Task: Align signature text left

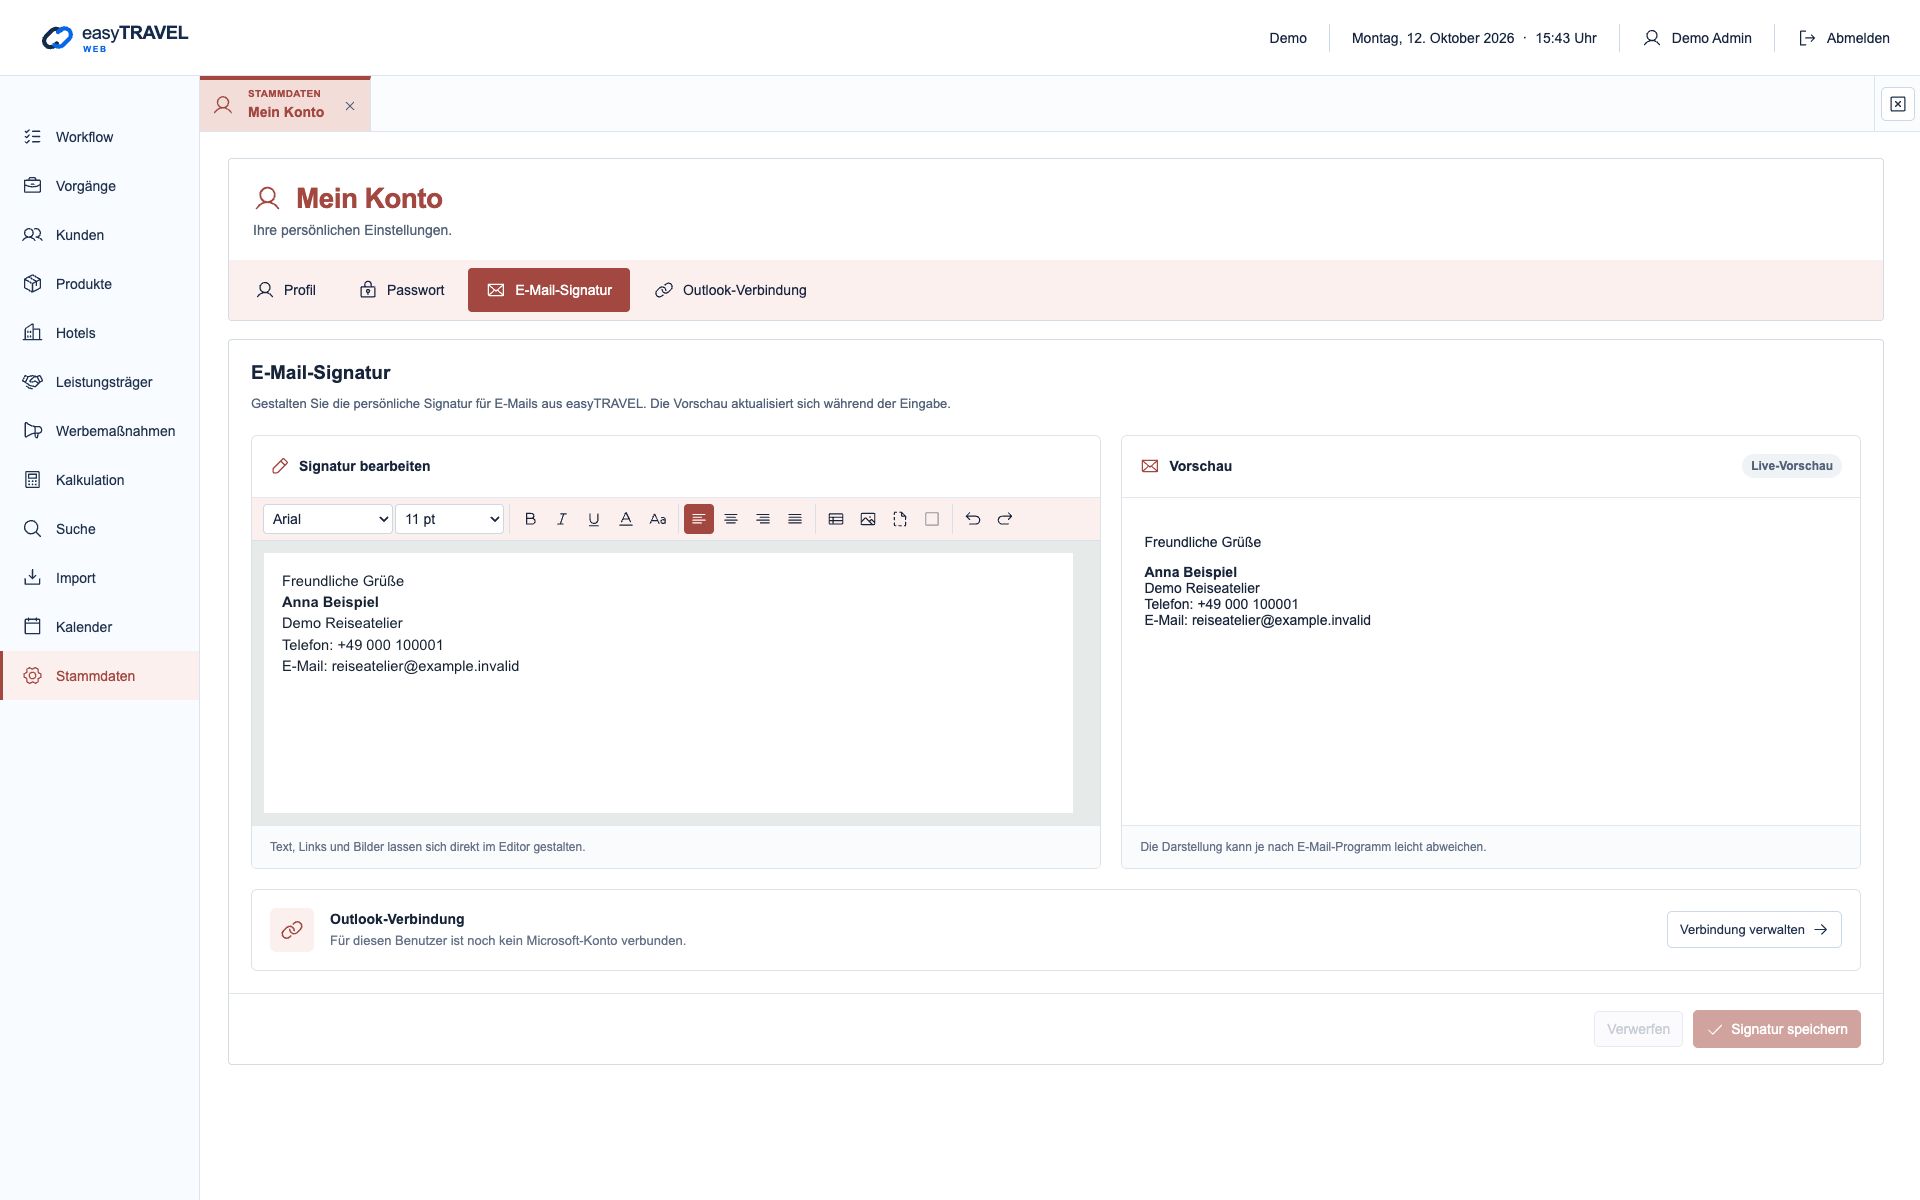Action: [699, 519]
